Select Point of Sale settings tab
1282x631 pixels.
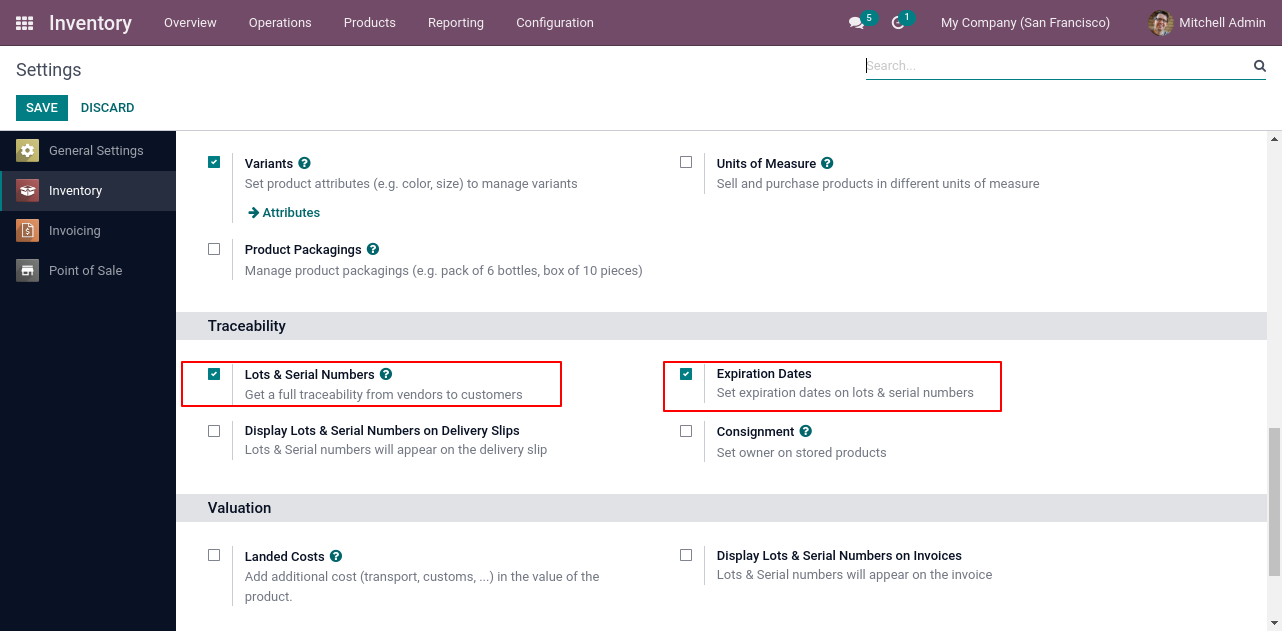click(85, 271)
